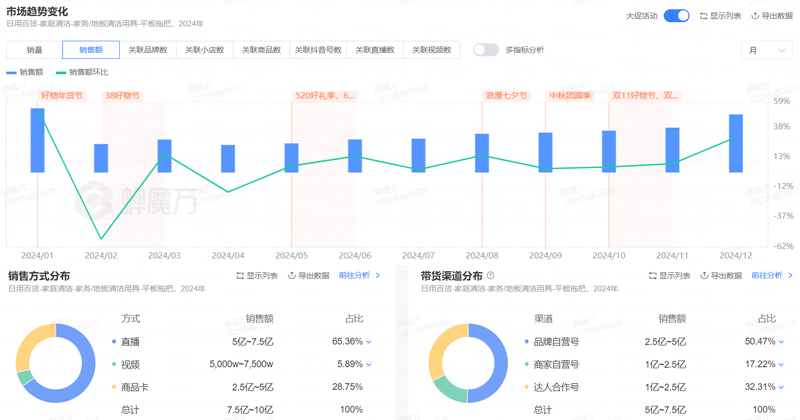Open the 月 time granularity dropdown

[767, 50]
